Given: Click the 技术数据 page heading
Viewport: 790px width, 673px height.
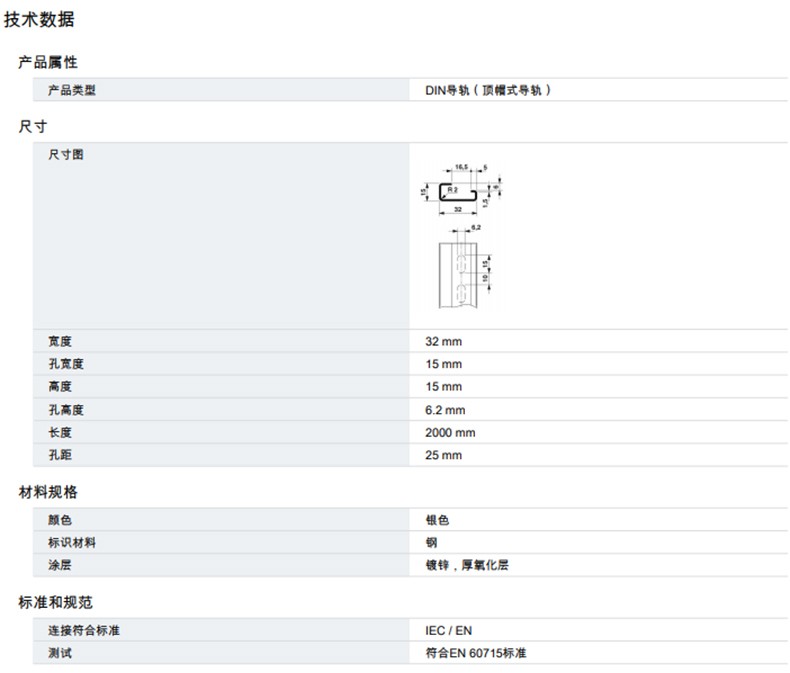Looking at the screenshot, I should [39, 20].
